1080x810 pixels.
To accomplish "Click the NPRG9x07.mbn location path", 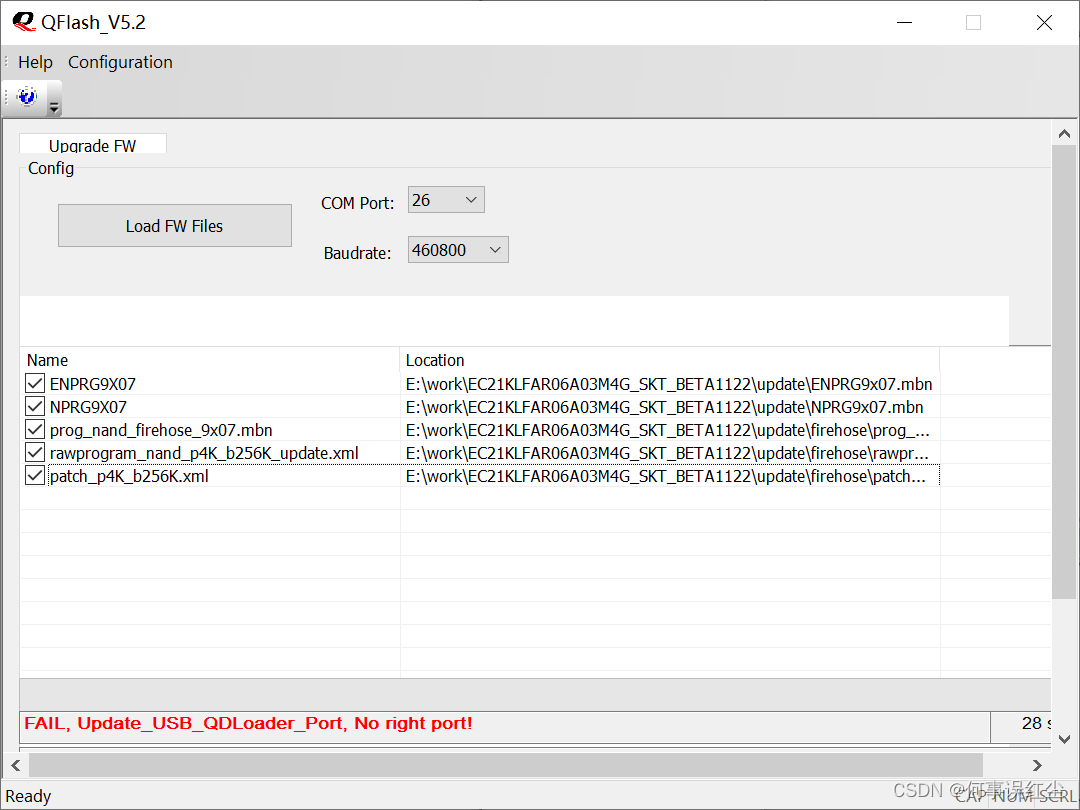I will pos(665,407).
